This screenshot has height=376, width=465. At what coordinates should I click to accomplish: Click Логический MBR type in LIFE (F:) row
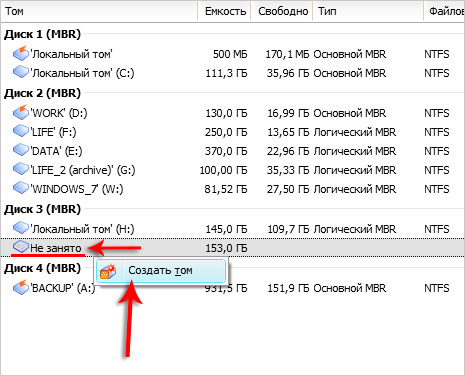[x=355, y=132]
